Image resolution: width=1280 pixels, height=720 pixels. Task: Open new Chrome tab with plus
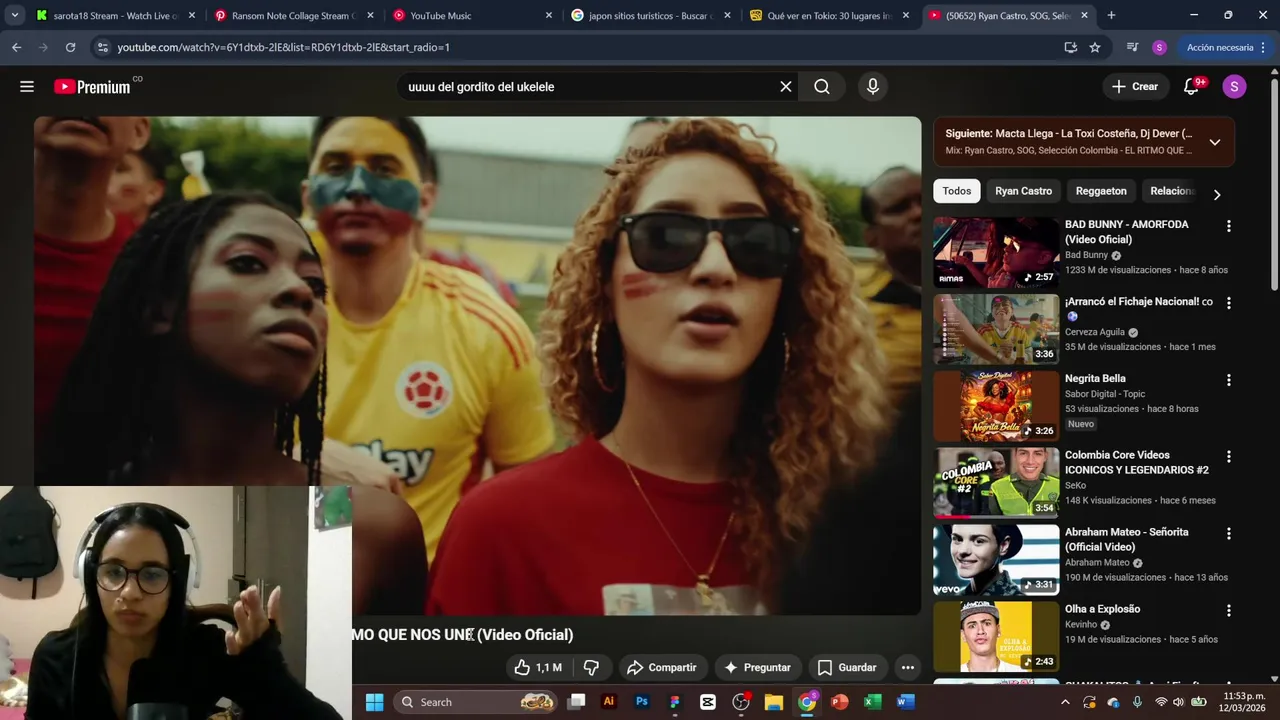(x=1111, y=15)
